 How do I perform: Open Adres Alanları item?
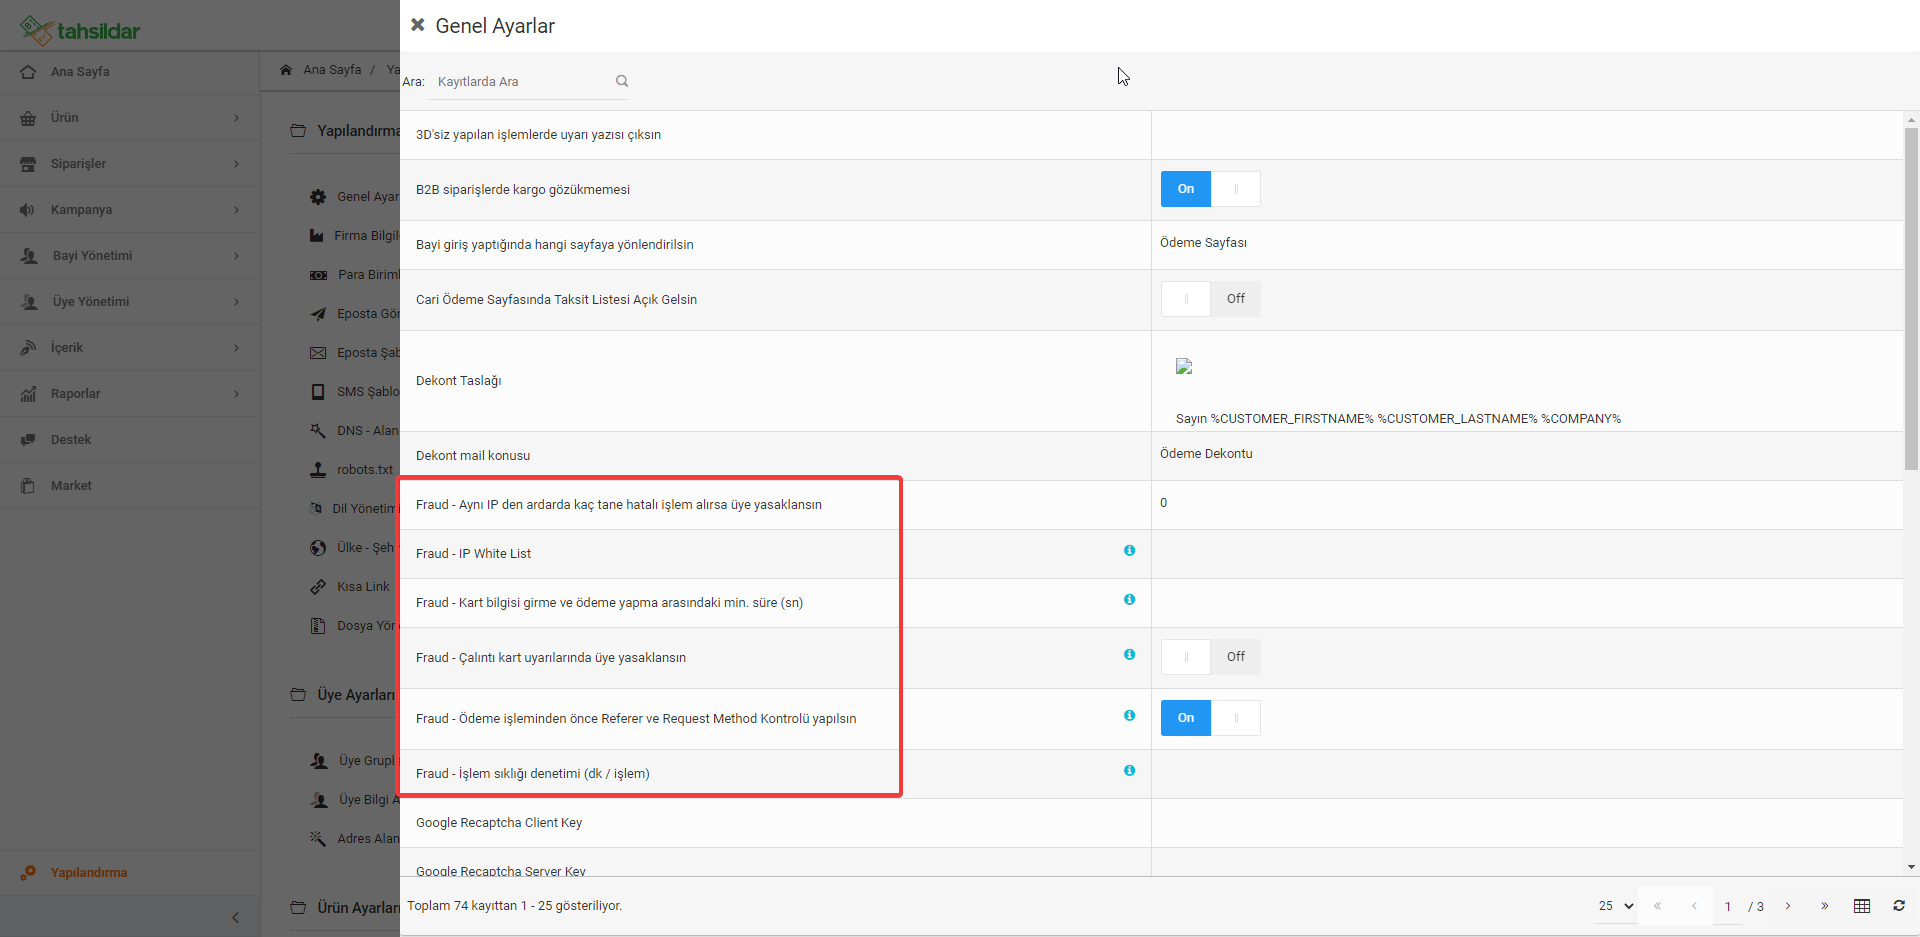coord(354,839)
